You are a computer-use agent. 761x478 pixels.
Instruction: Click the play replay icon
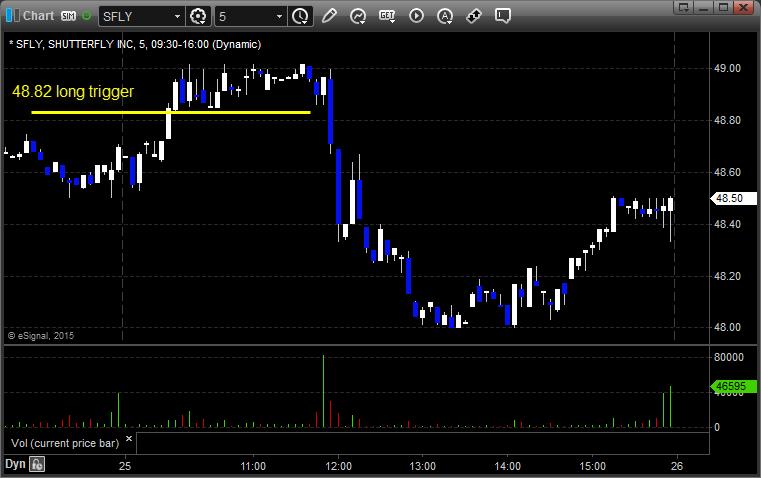(416, 16)
